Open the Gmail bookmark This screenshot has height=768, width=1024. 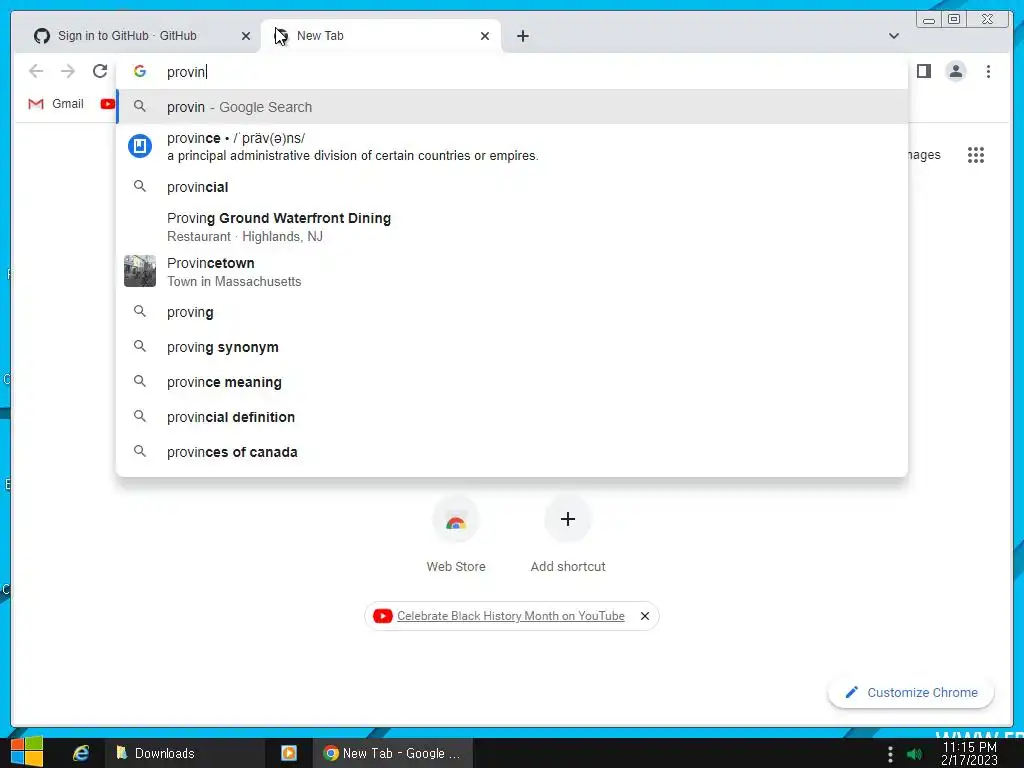tap(56, 104)
